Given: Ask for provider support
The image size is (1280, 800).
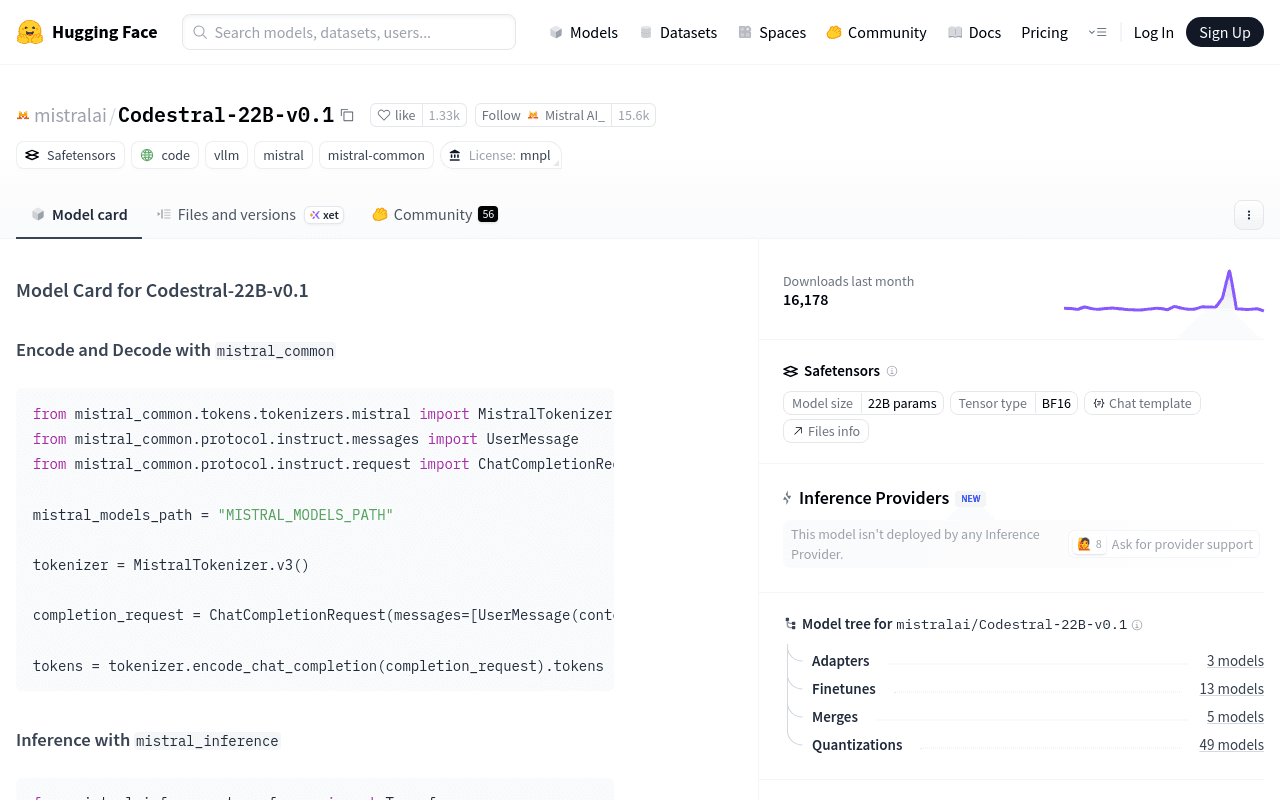Looking at the screenshot, I should click(x=1164, y=544).
